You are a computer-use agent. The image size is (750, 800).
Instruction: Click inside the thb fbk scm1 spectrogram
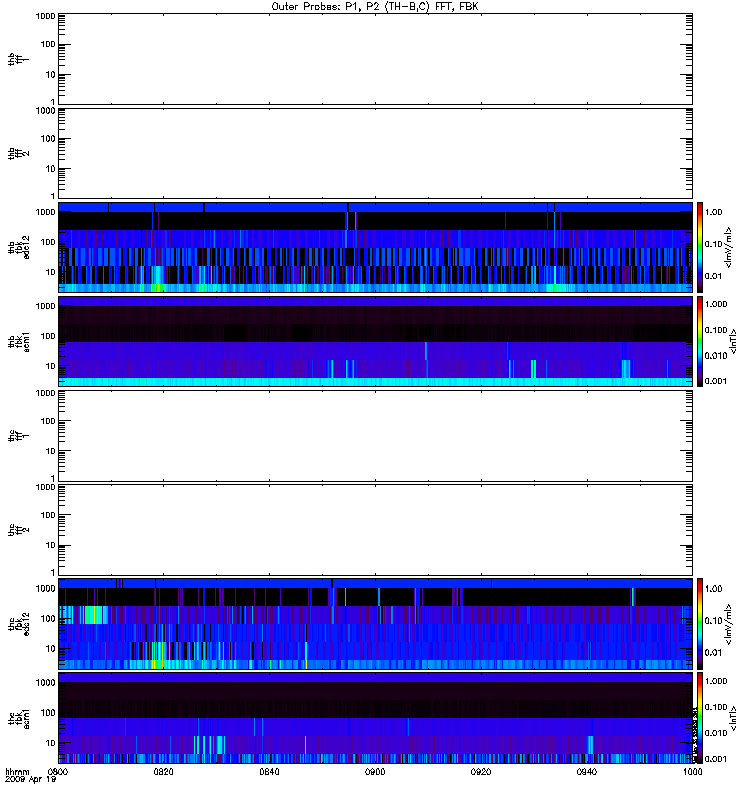375,341
